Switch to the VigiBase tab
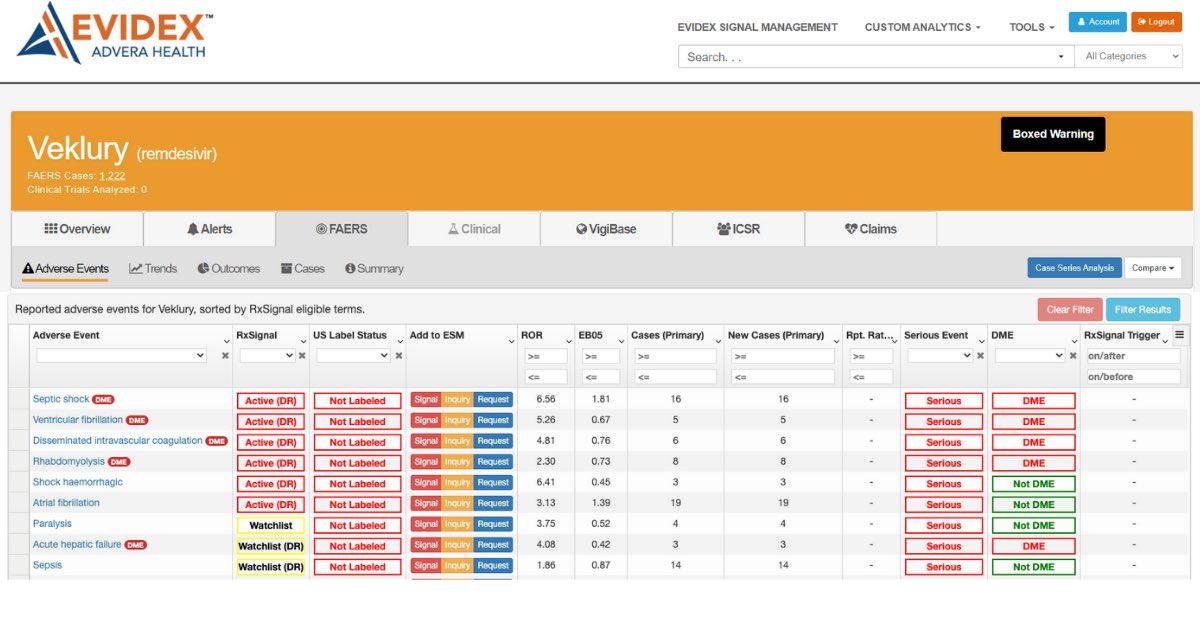This screenshot has height=628, width=1200. tap(606, 229)
